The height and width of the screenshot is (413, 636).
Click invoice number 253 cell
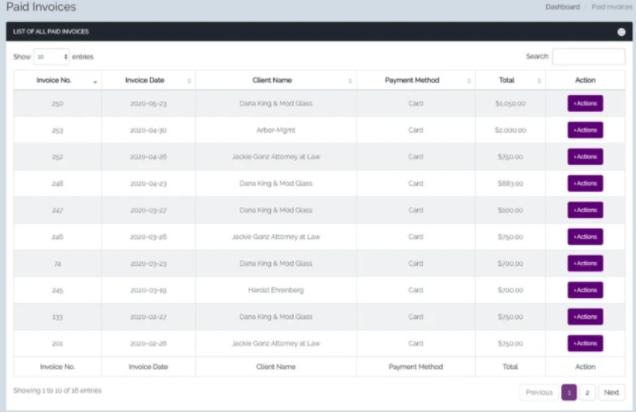point(58,130)
